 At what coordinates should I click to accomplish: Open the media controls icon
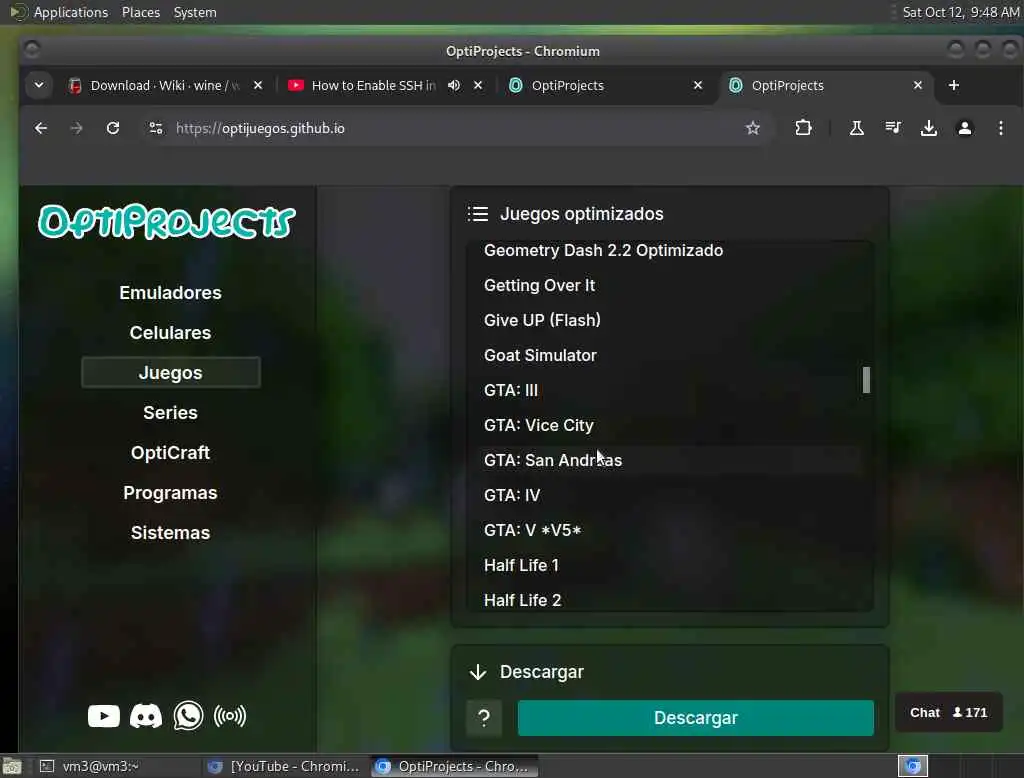(893, 128)
